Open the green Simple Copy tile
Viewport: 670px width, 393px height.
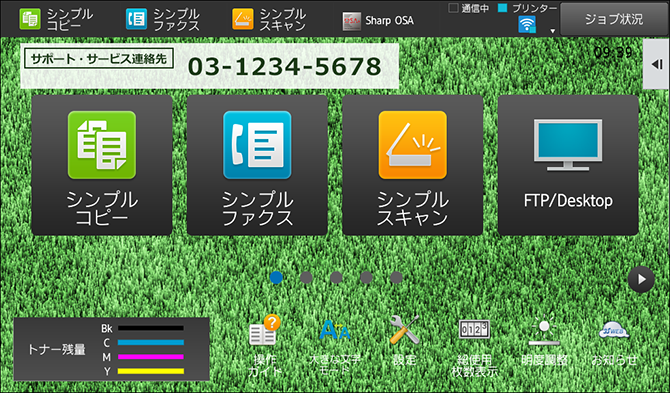click(x=102, y=165)
